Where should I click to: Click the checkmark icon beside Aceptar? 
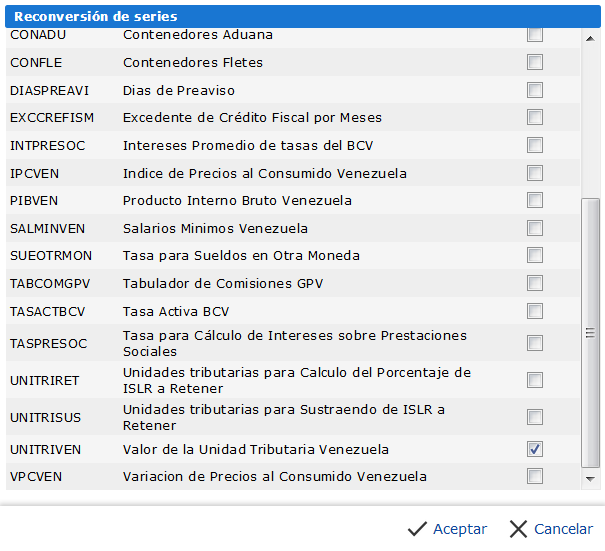tap(418, 528)
